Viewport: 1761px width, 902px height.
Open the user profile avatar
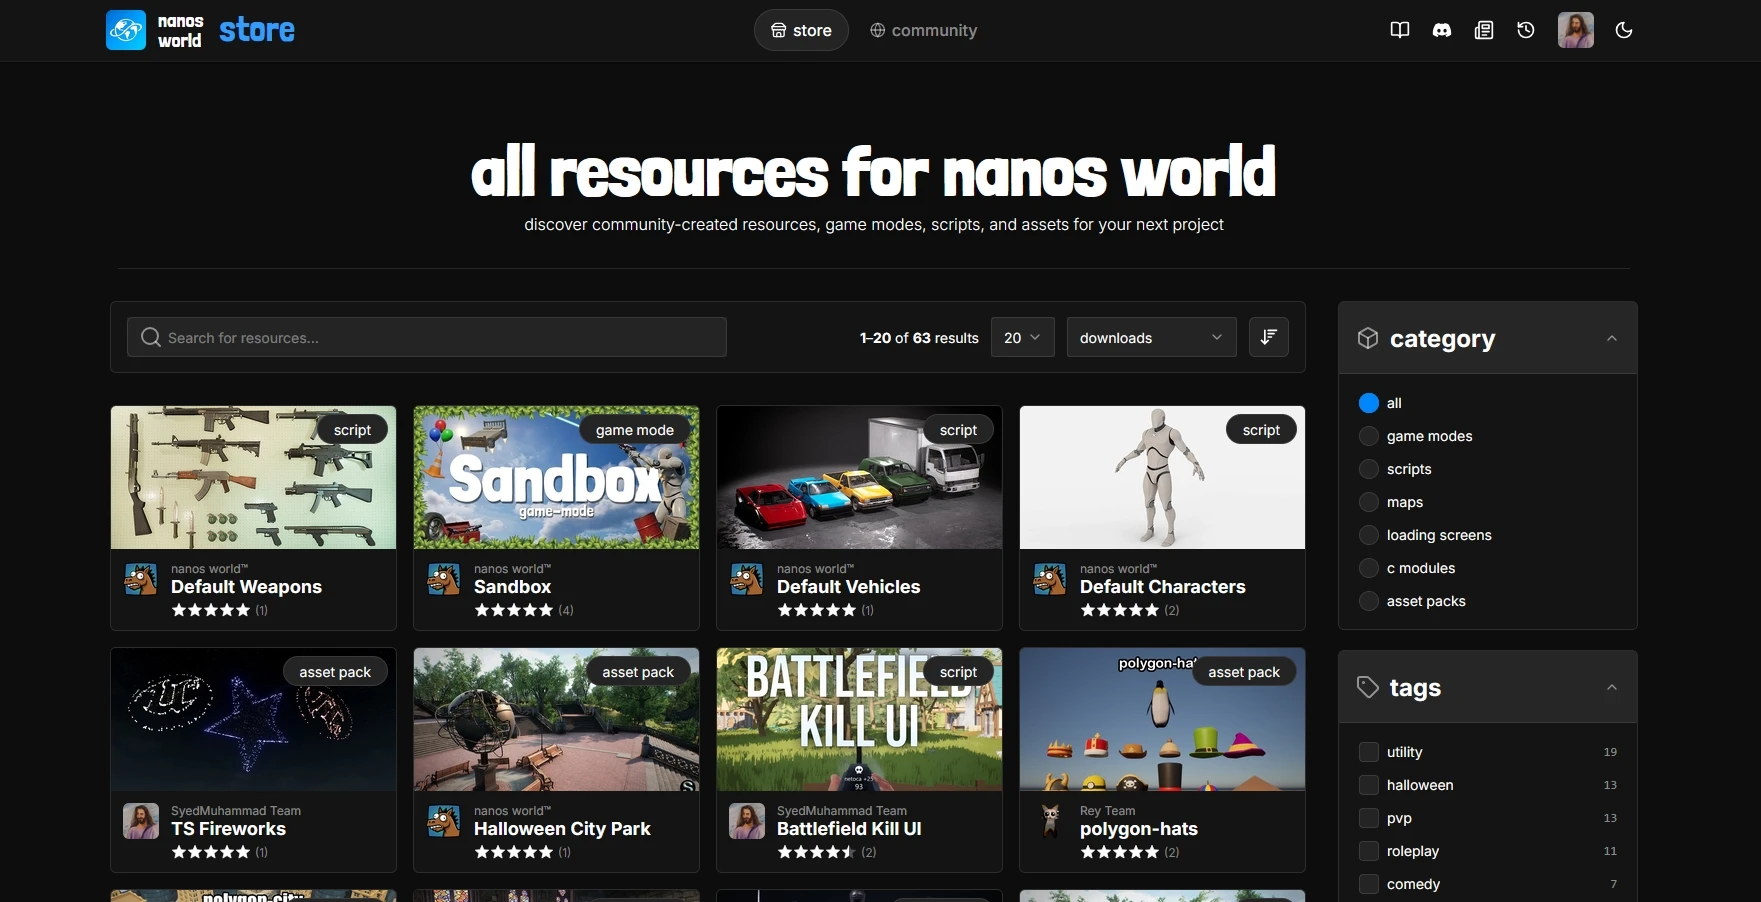(1576, 30)
